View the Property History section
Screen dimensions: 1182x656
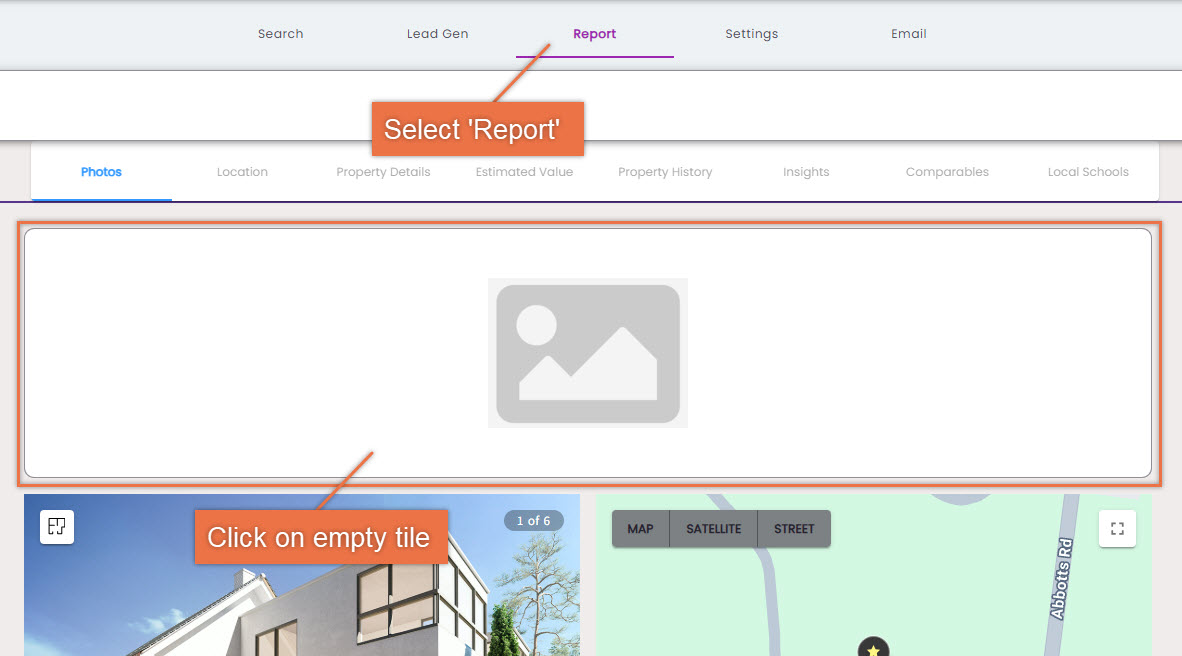pyautogui.click(x=665, y=172)
